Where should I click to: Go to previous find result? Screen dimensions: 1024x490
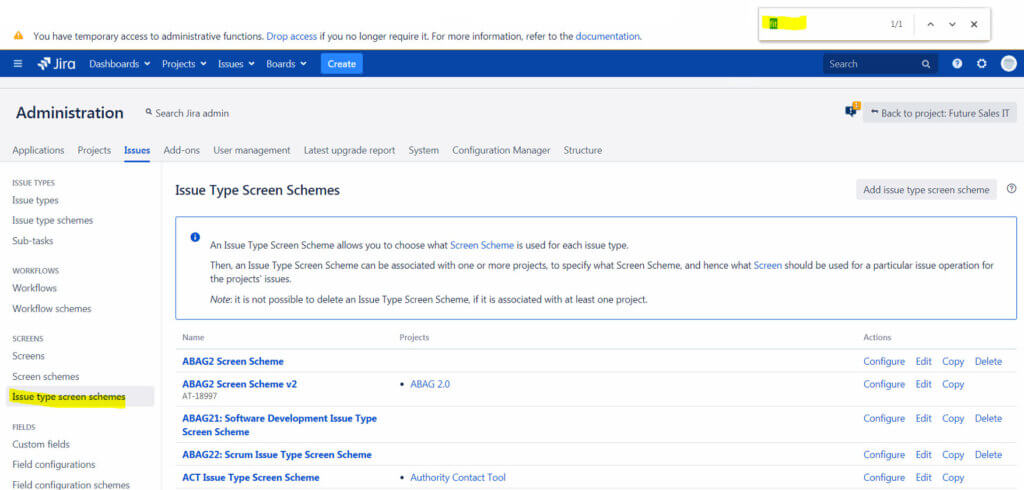point(931,24)
